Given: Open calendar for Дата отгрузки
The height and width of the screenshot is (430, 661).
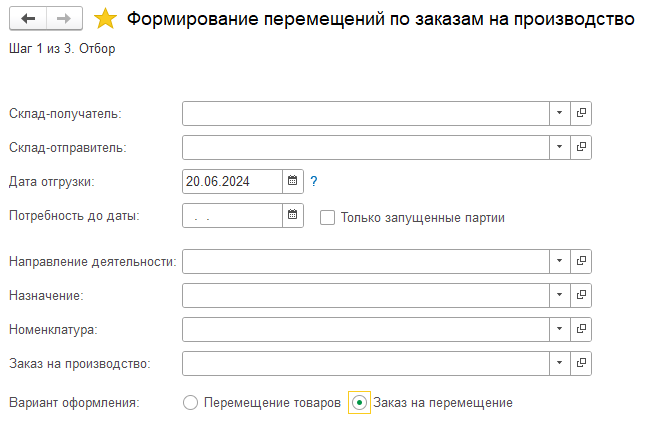Looking at the screenshot, I should 293,181.
